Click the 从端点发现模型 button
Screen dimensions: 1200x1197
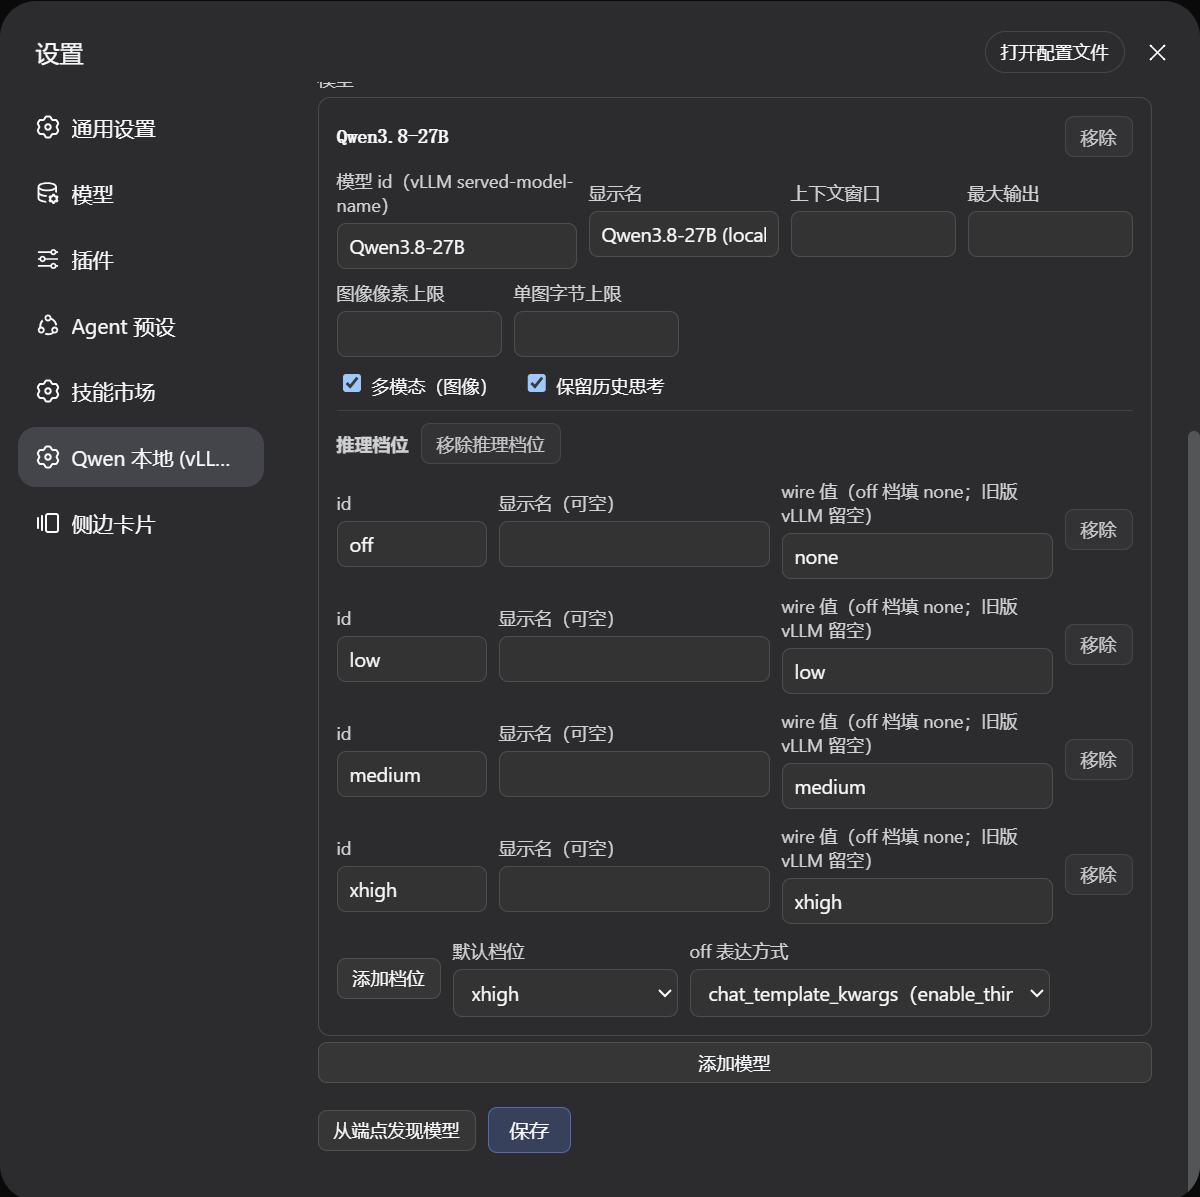pos(397,1131)
